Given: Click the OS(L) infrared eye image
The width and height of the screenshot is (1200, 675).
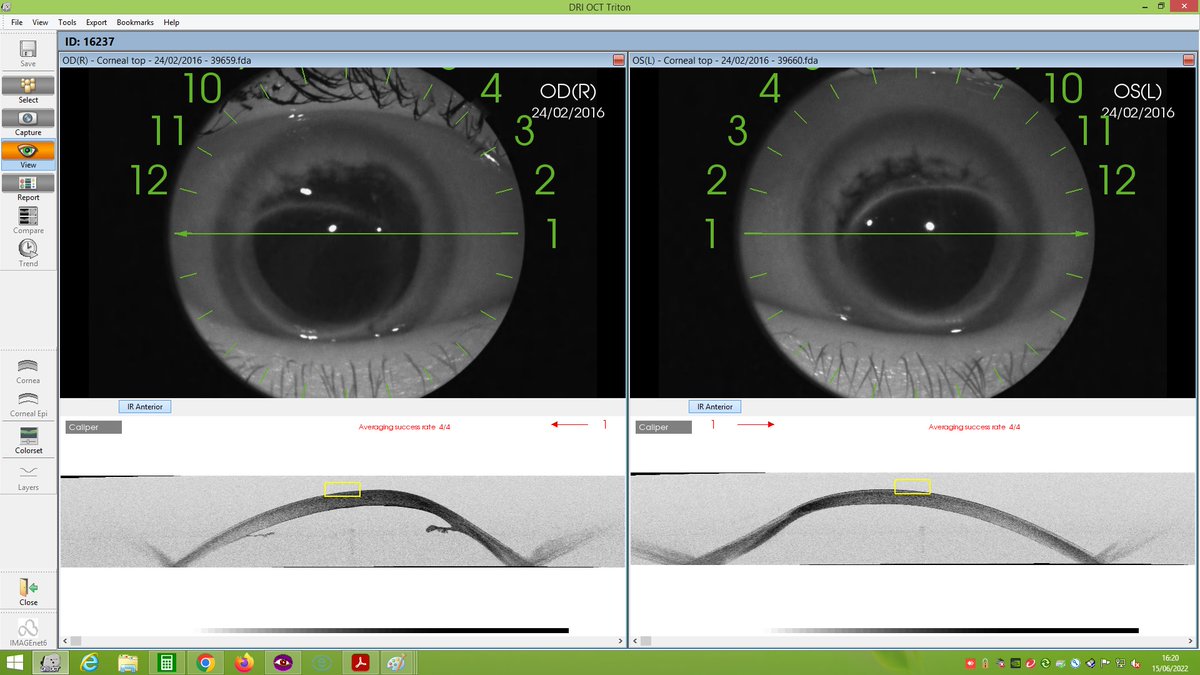Looking at the screenshot, I should 912,232.
